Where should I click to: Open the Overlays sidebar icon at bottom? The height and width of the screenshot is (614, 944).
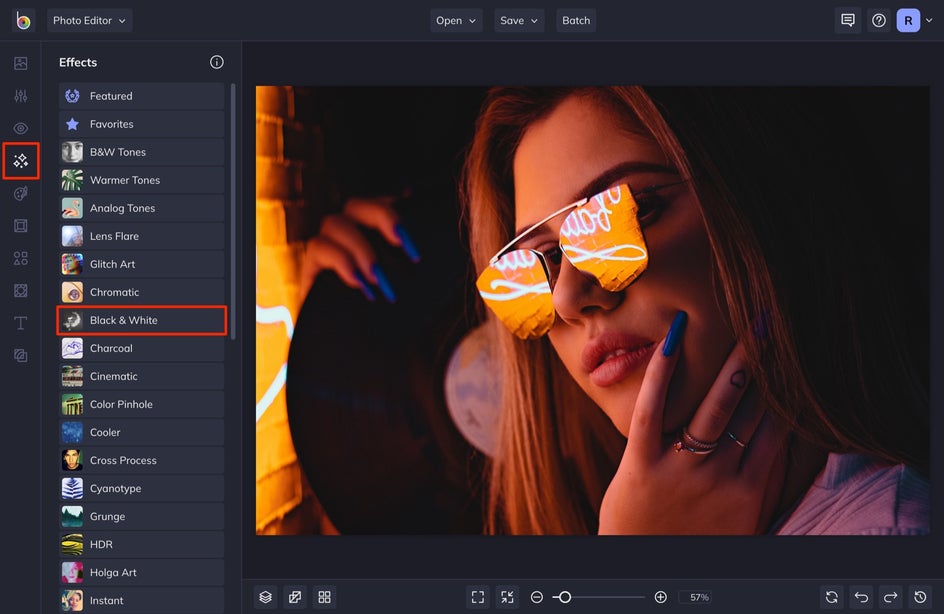point(20,356)
